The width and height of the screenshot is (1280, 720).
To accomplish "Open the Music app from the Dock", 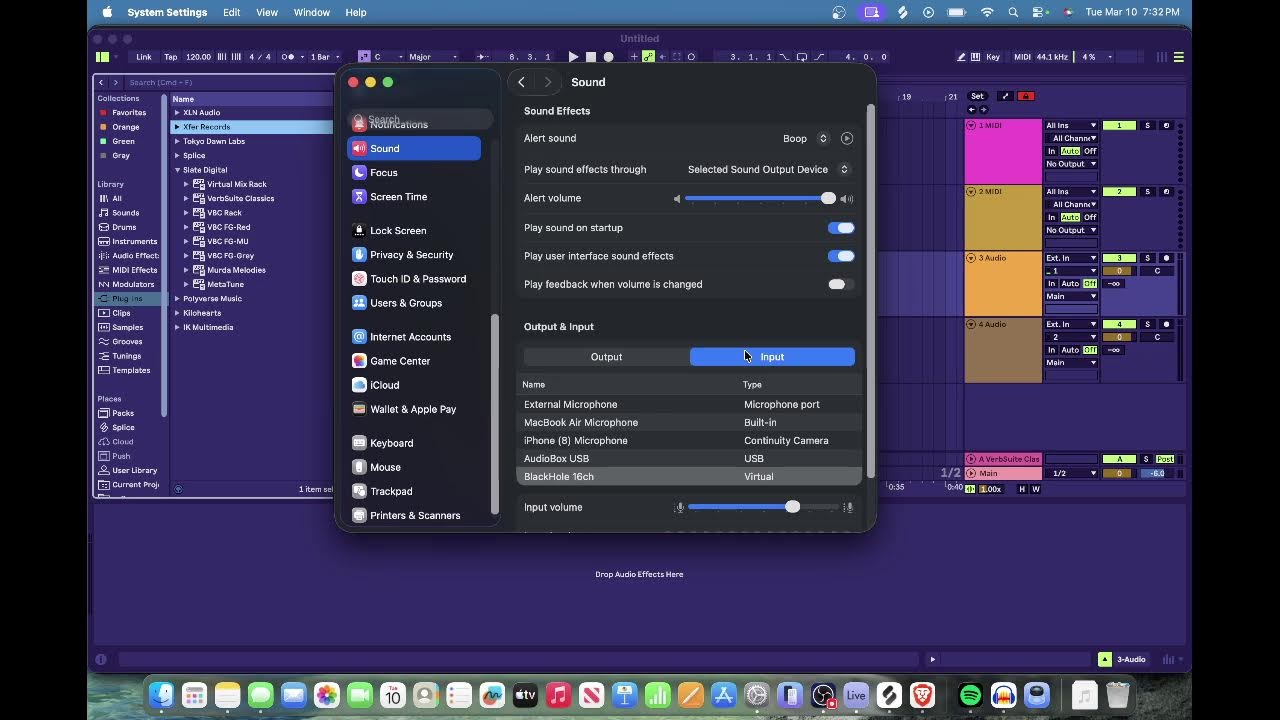I will 558,695.
